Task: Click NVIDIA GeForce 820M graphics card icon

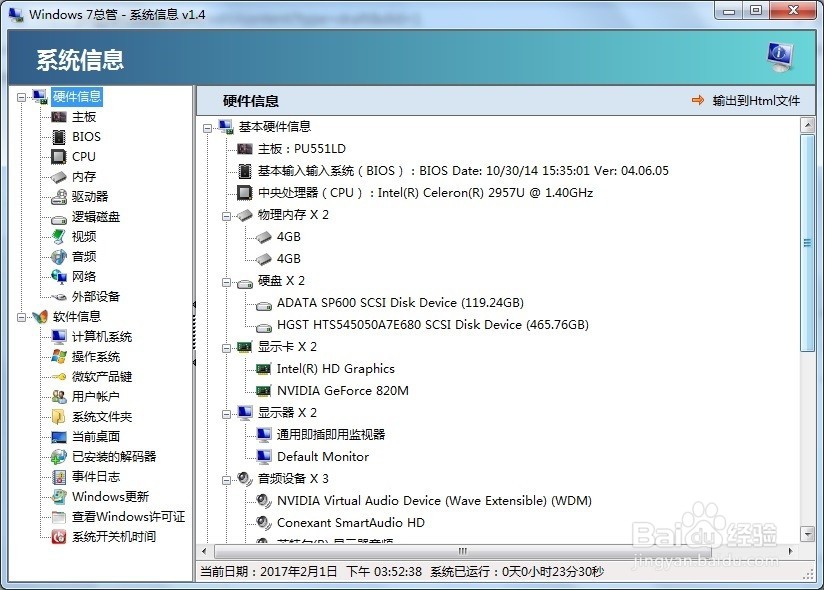Action: pyautogui.click(x=263, y=391)
